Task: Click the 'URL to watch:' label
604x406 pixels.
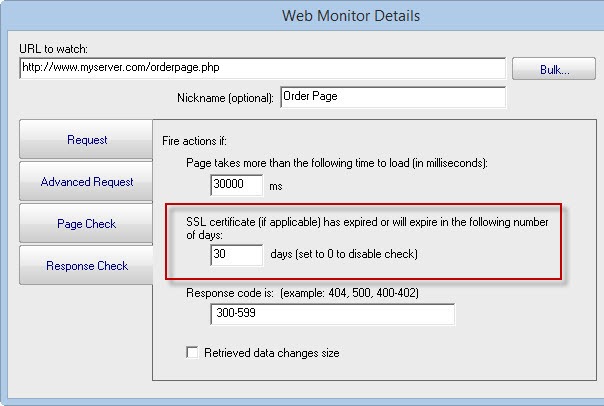Action: point(54,49)
